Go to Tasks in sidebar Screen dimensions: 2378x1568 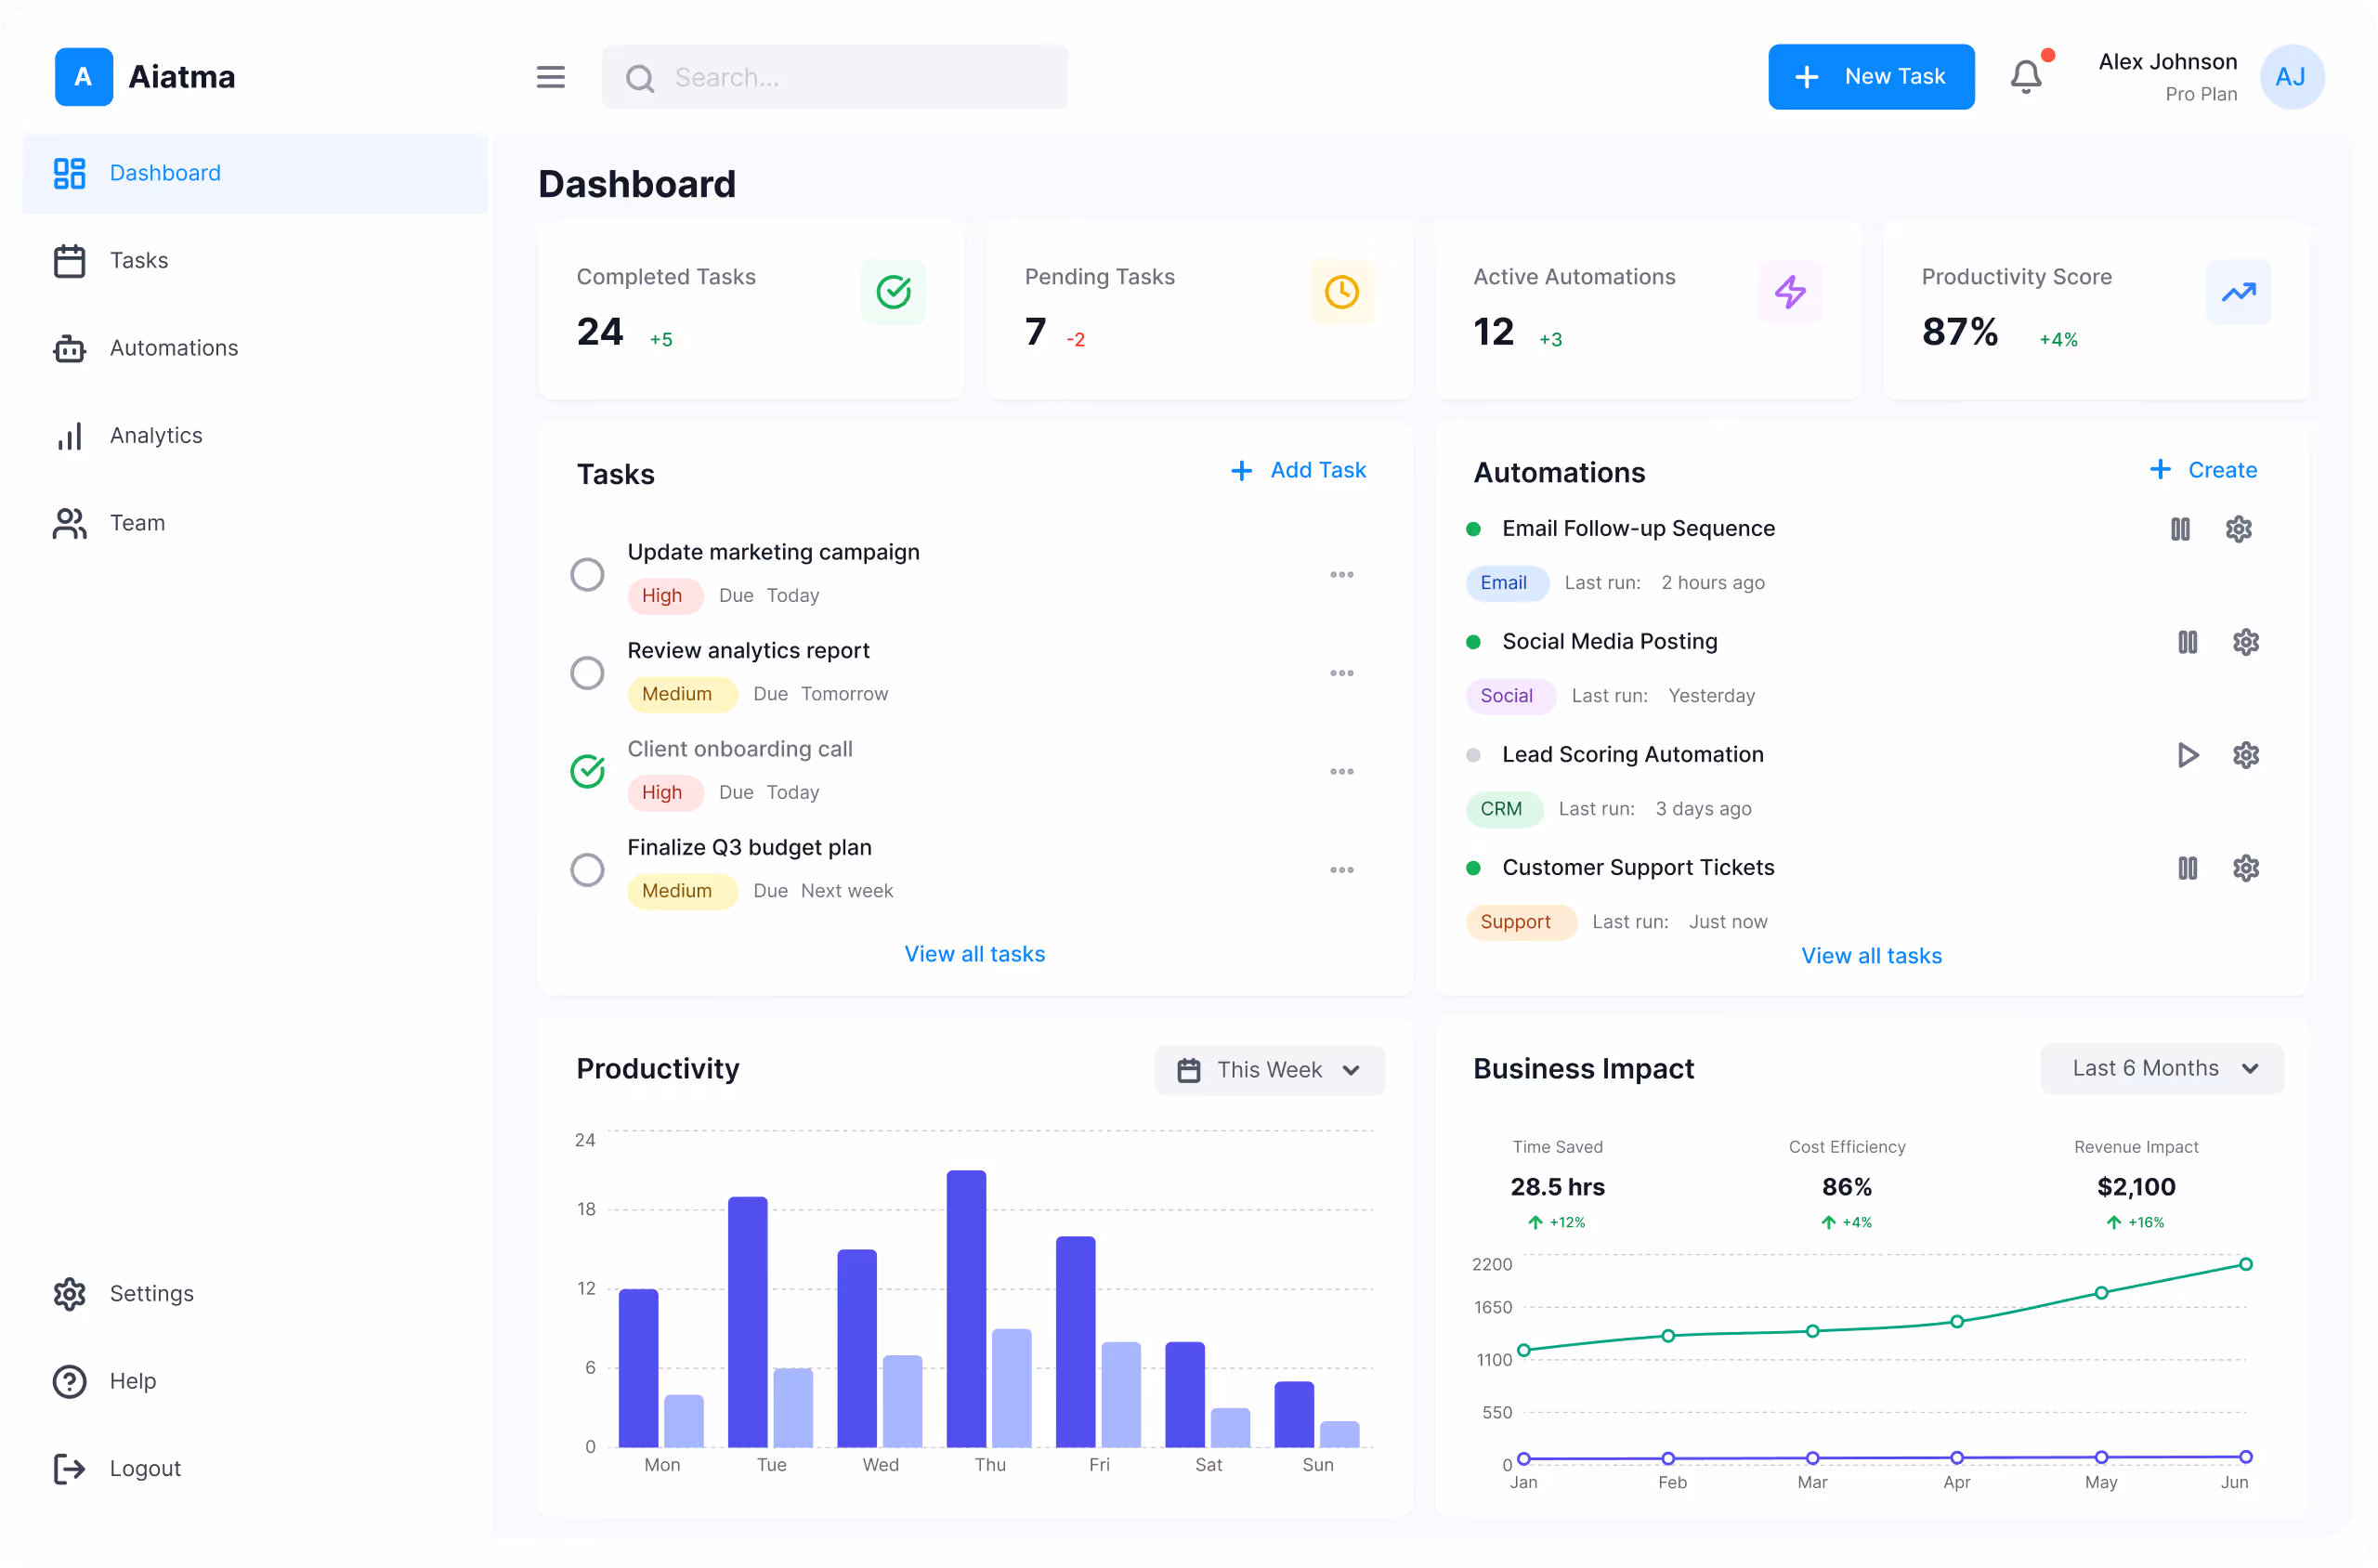pyautogui.click(x=255, y=261)
